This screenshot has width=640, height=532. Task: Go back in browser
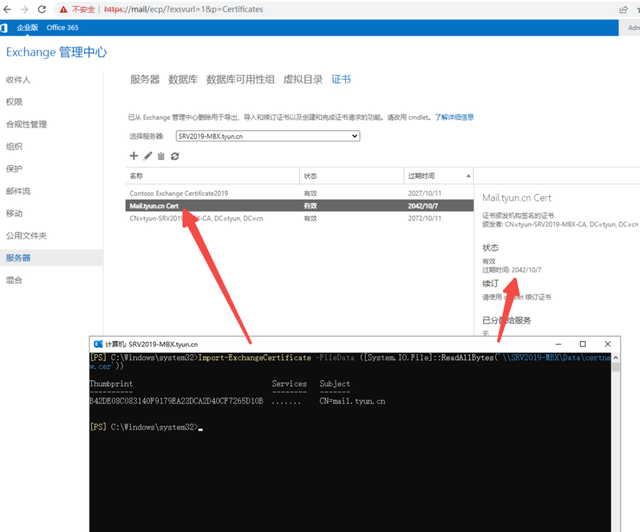pyautogui.click(x=7, y=9)
